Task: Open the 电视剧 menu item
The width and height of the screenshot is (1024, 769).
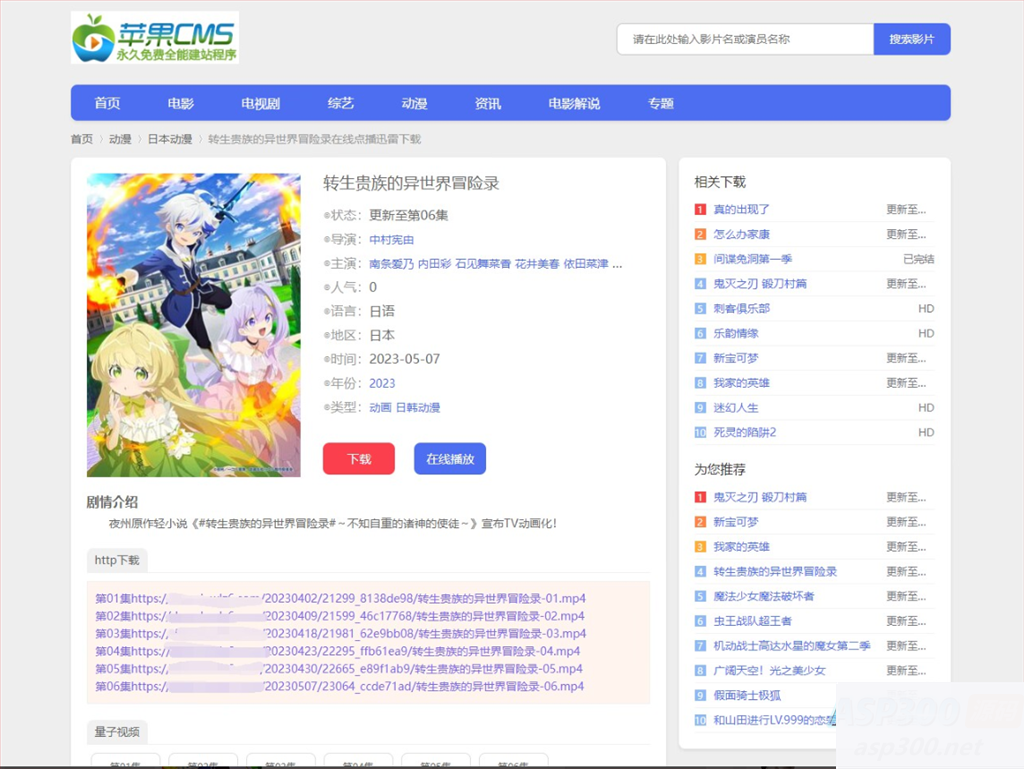Action: click(x=259, y=103)
